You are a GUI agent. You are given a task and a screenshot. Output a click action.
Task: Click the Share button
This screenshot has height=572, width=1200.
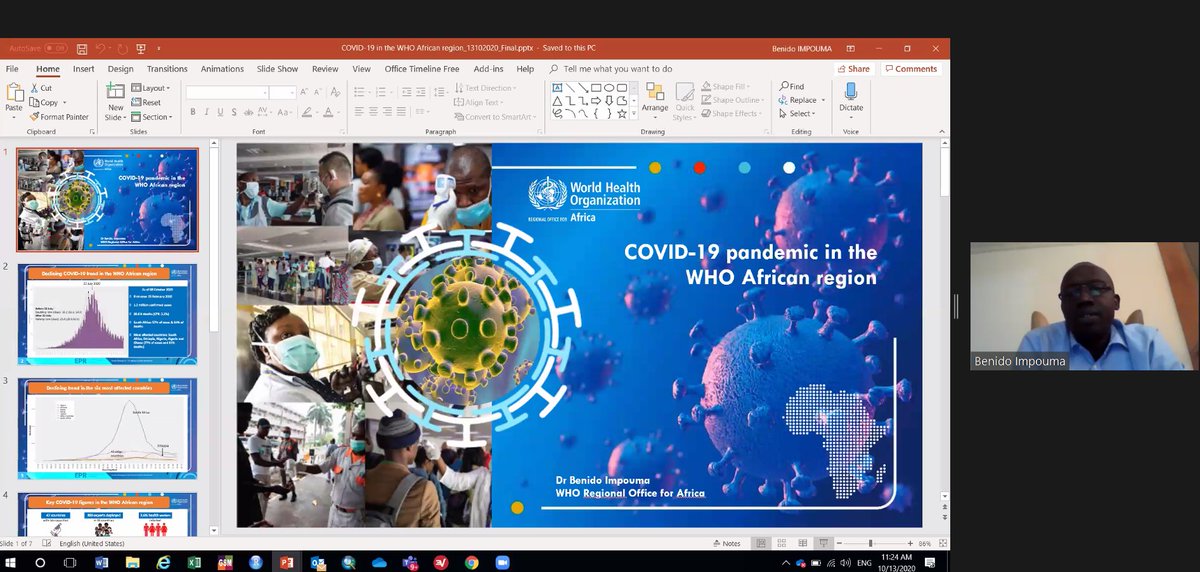pyautogui.click(x=853, y=69)
